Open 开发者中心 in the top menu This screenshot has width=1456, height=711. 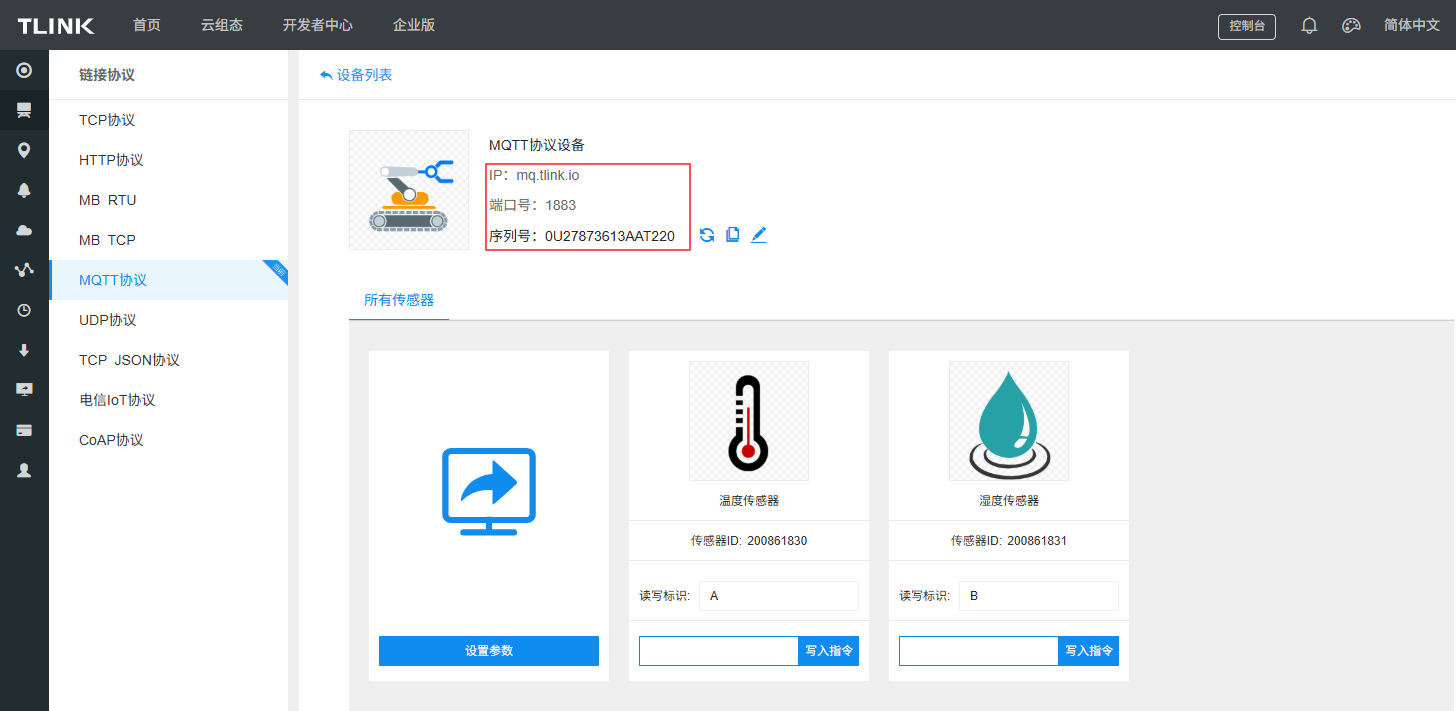(317, 25)
